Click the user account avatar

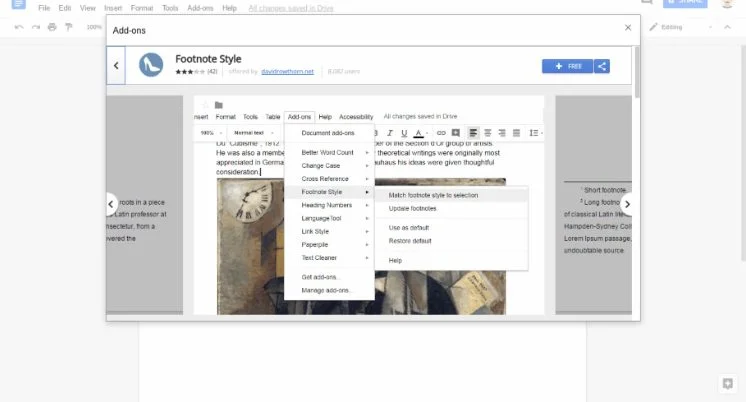(x=727, y=3)
